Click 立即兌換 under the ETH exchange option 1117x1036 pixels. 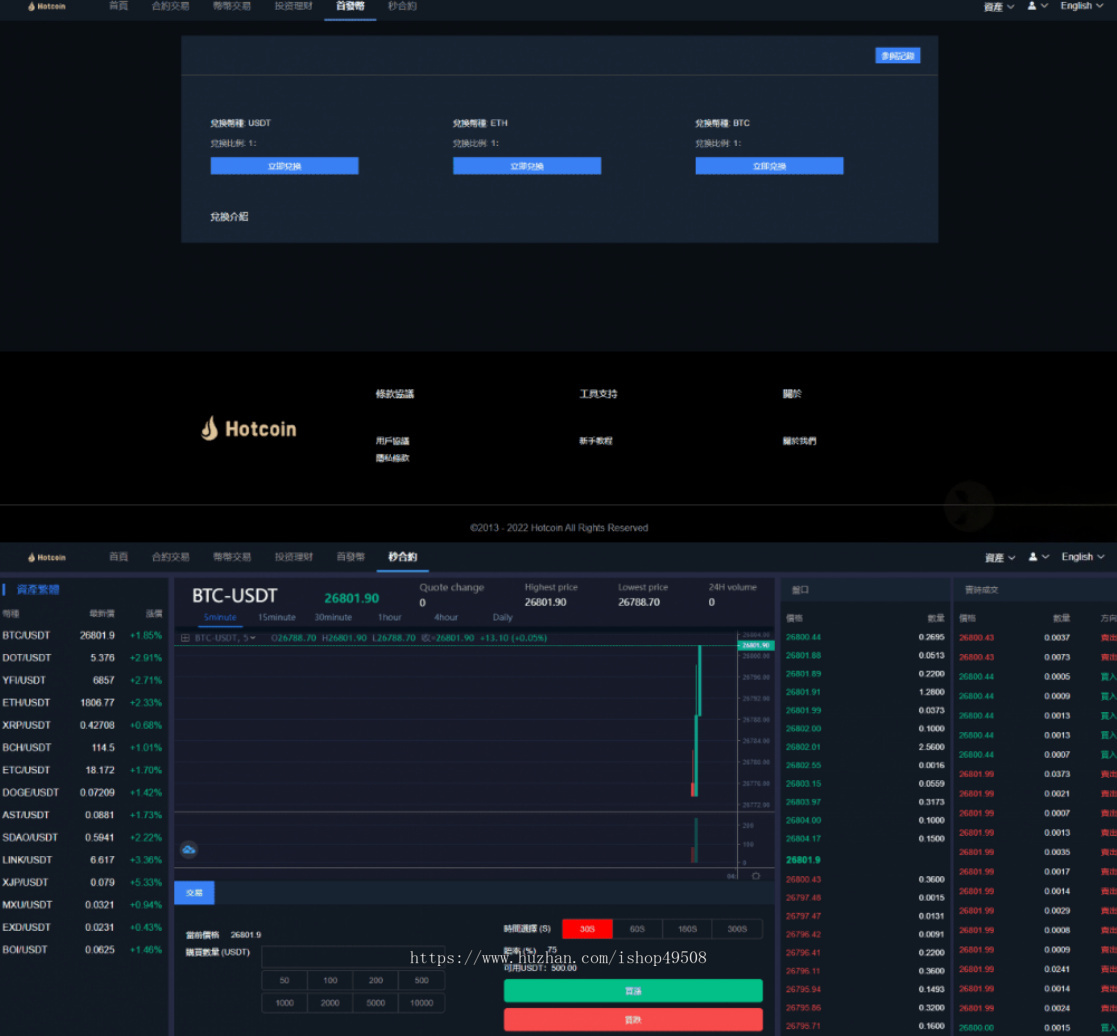pos(527,166)
